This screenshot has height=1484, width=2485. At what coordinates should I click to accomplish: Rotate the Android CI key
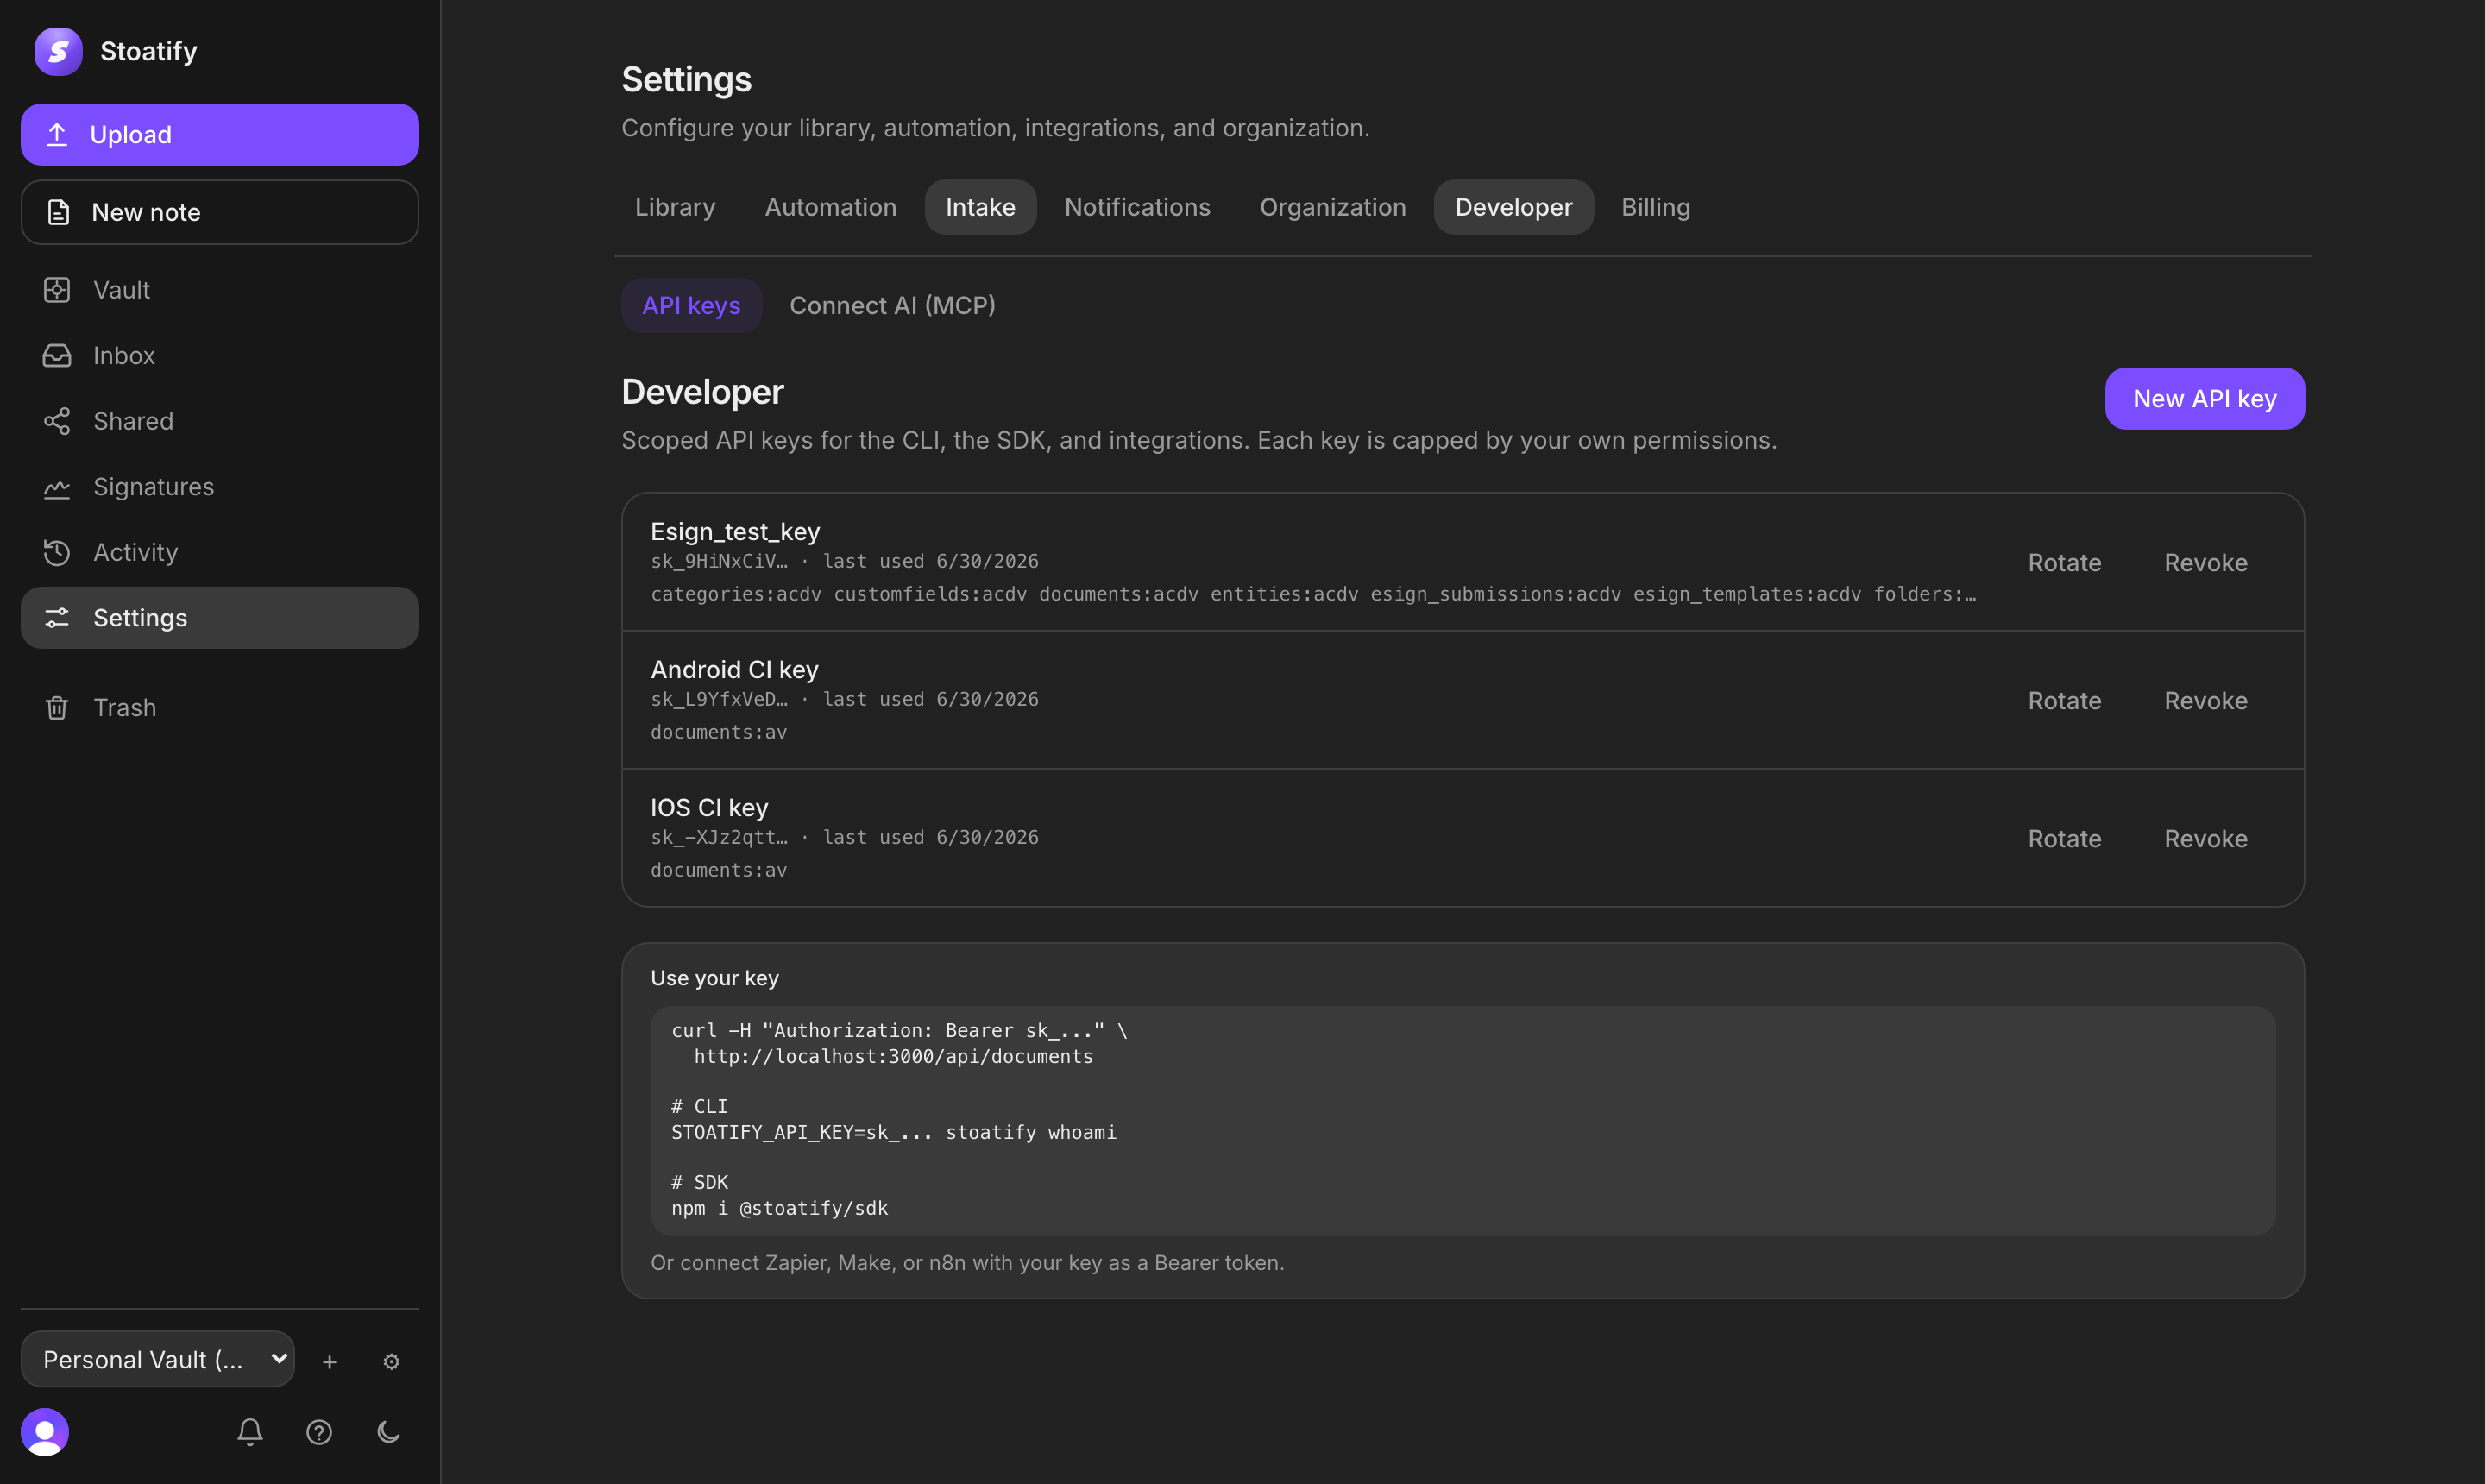(x=2064, y=700)
